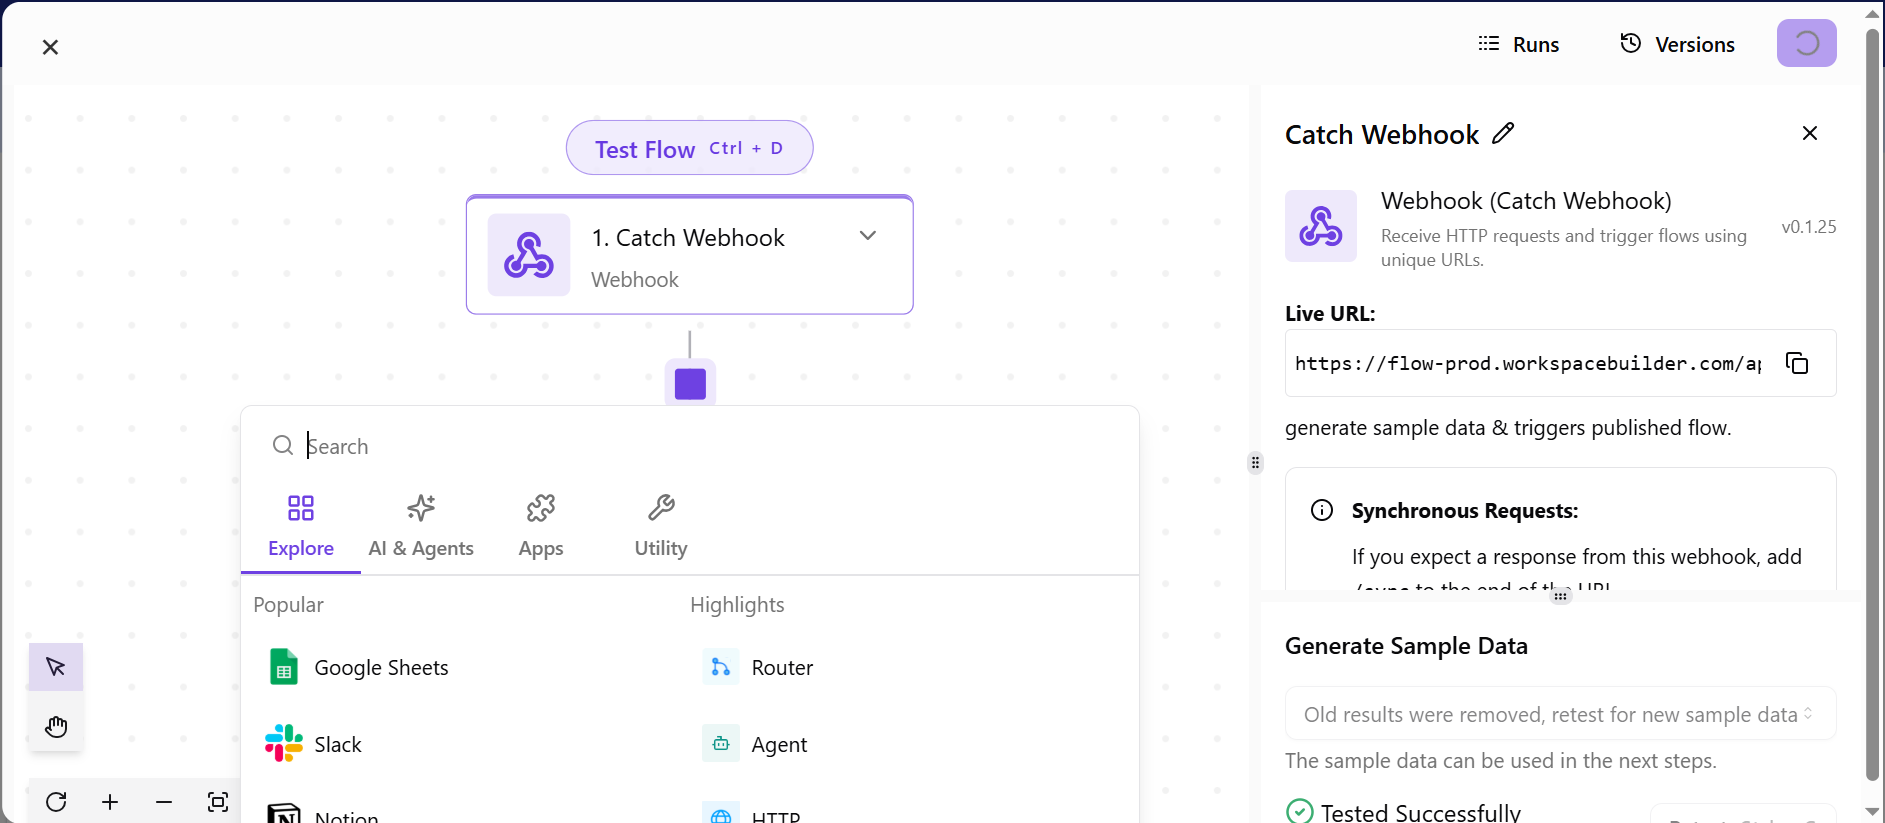Click the Test Flow button

[x=689, y=148]
